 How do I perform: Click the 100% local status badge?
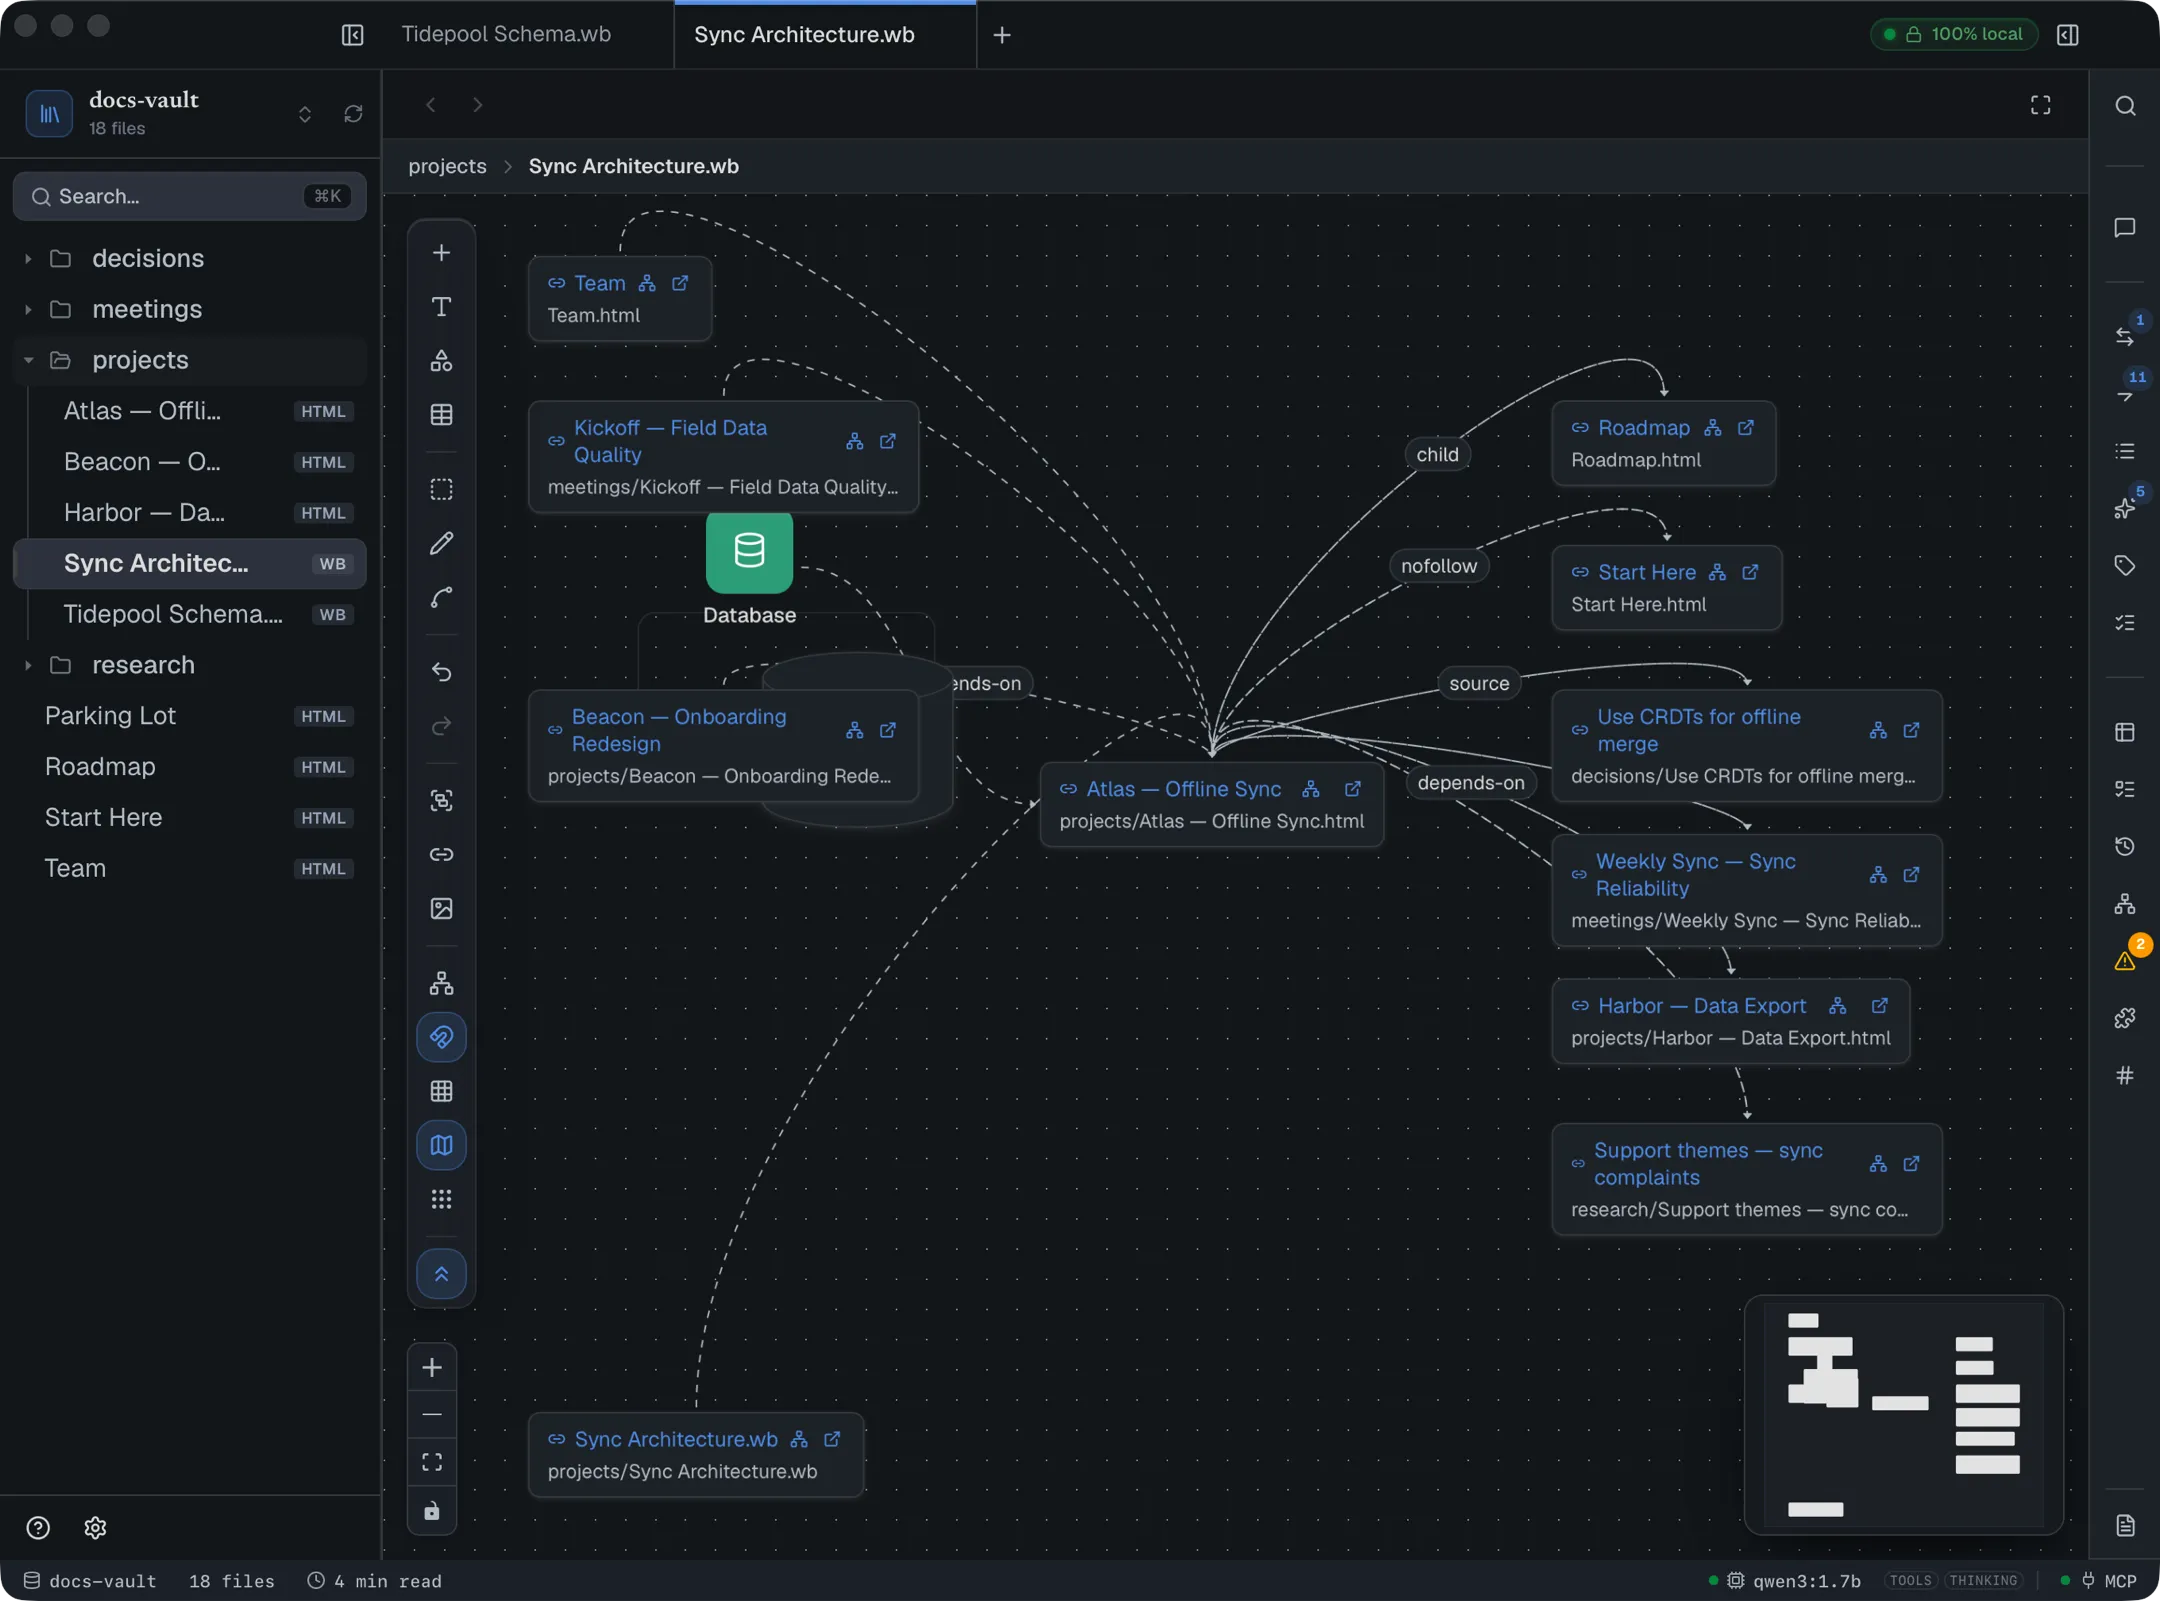tap(1954, 34)
